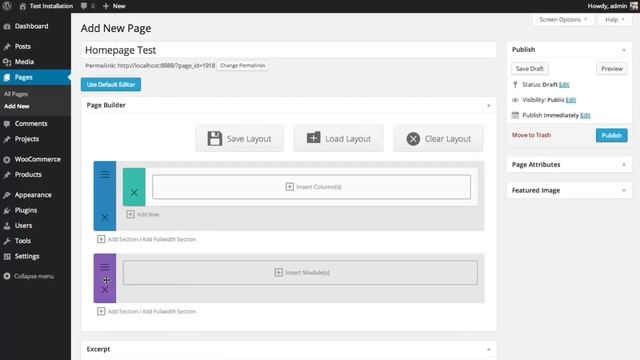Image resolution: width=640 pixels, height=360 pixels.
Task: Collapse the Excerpt panel arrow
Action: point(489,349)
